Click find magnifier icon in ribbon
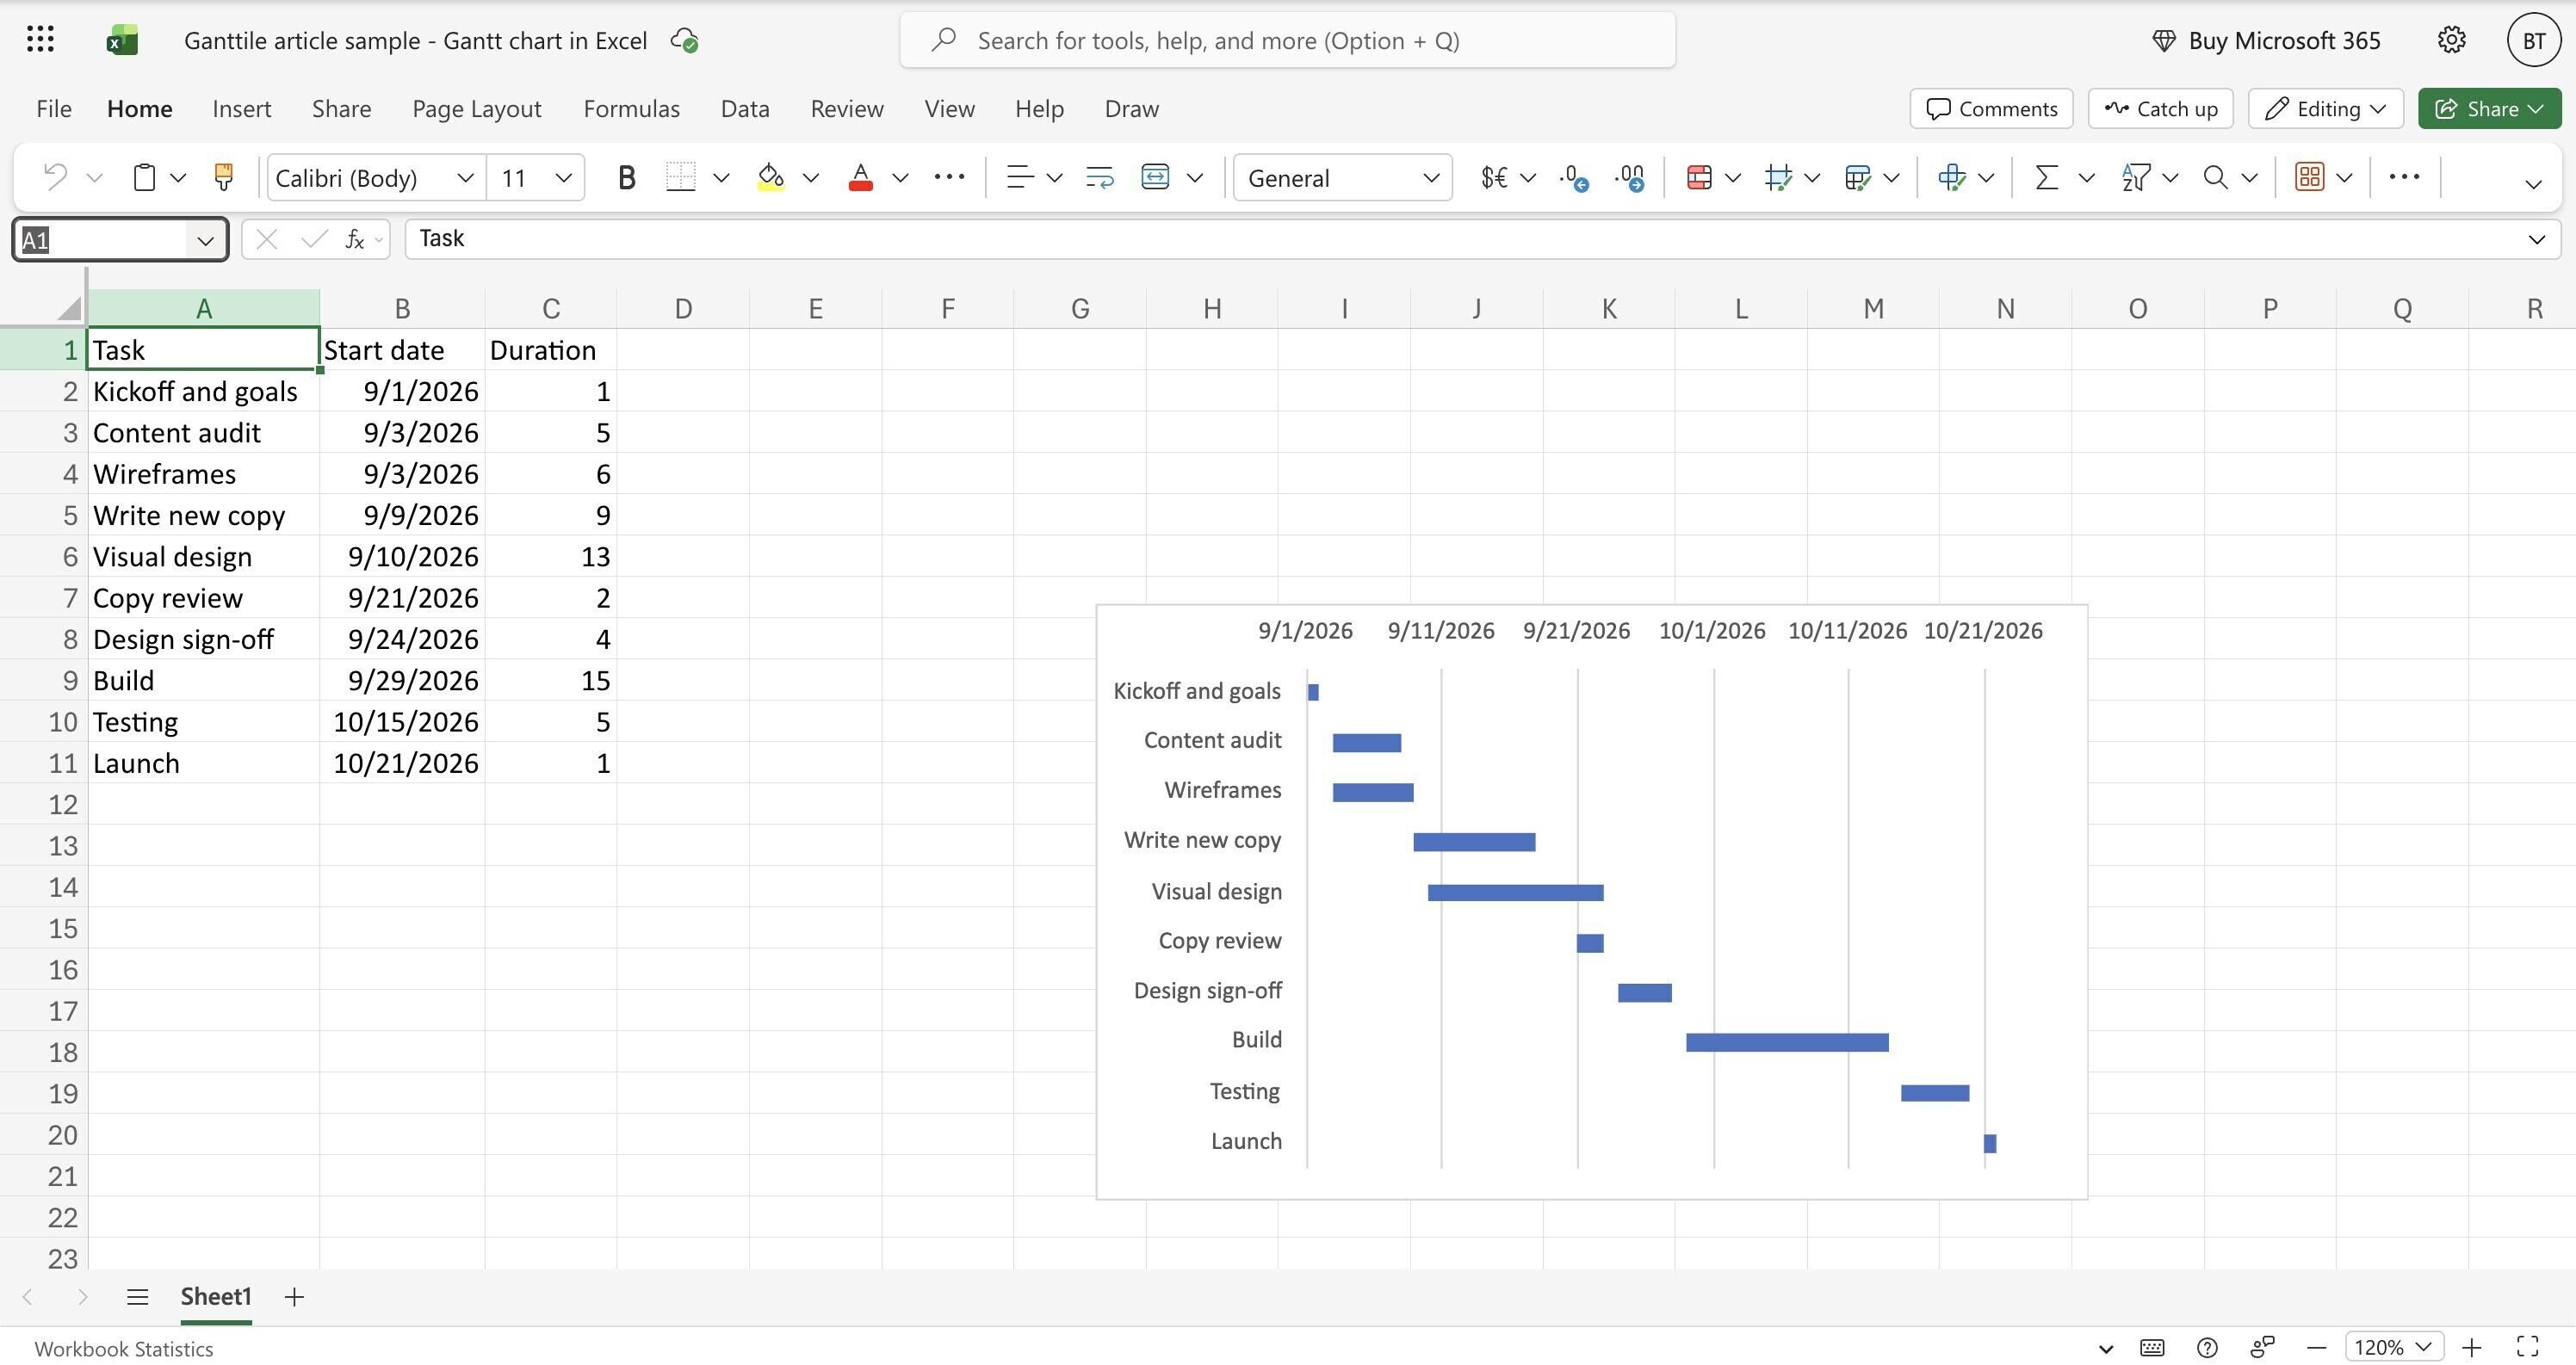2576x1365 pixels. 2216,177
